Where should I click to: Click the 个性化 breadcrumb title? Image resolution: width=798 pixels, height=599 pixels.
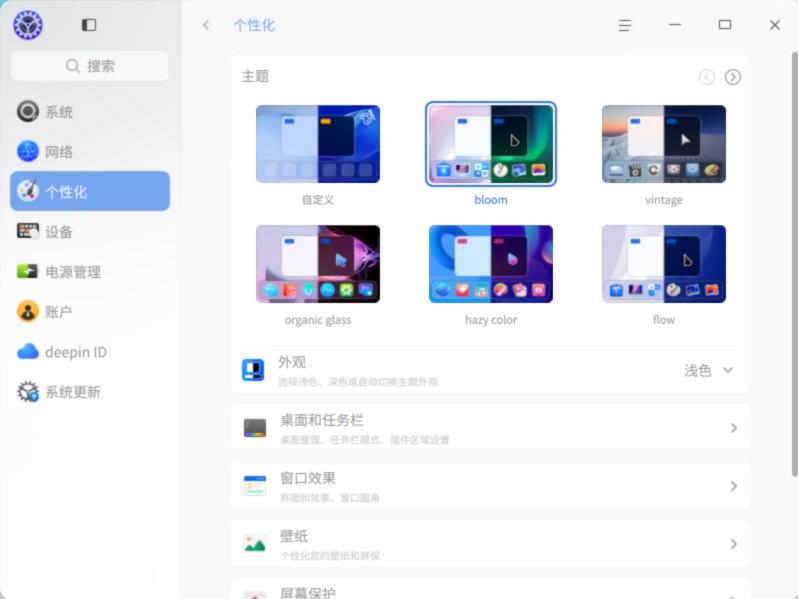pyautogui.click(x=254, y=25)
